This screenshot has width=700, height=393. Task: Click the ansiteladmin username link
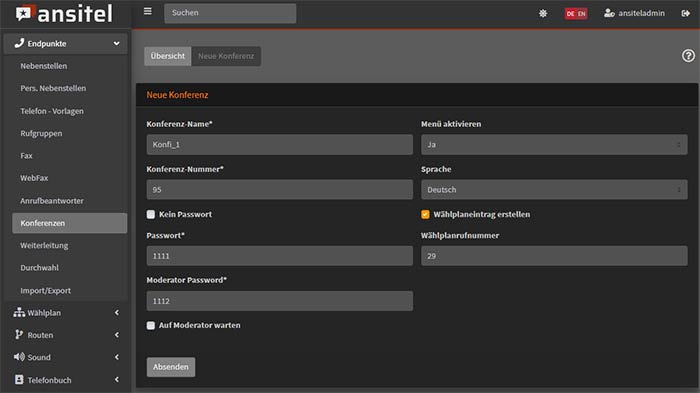641,13
